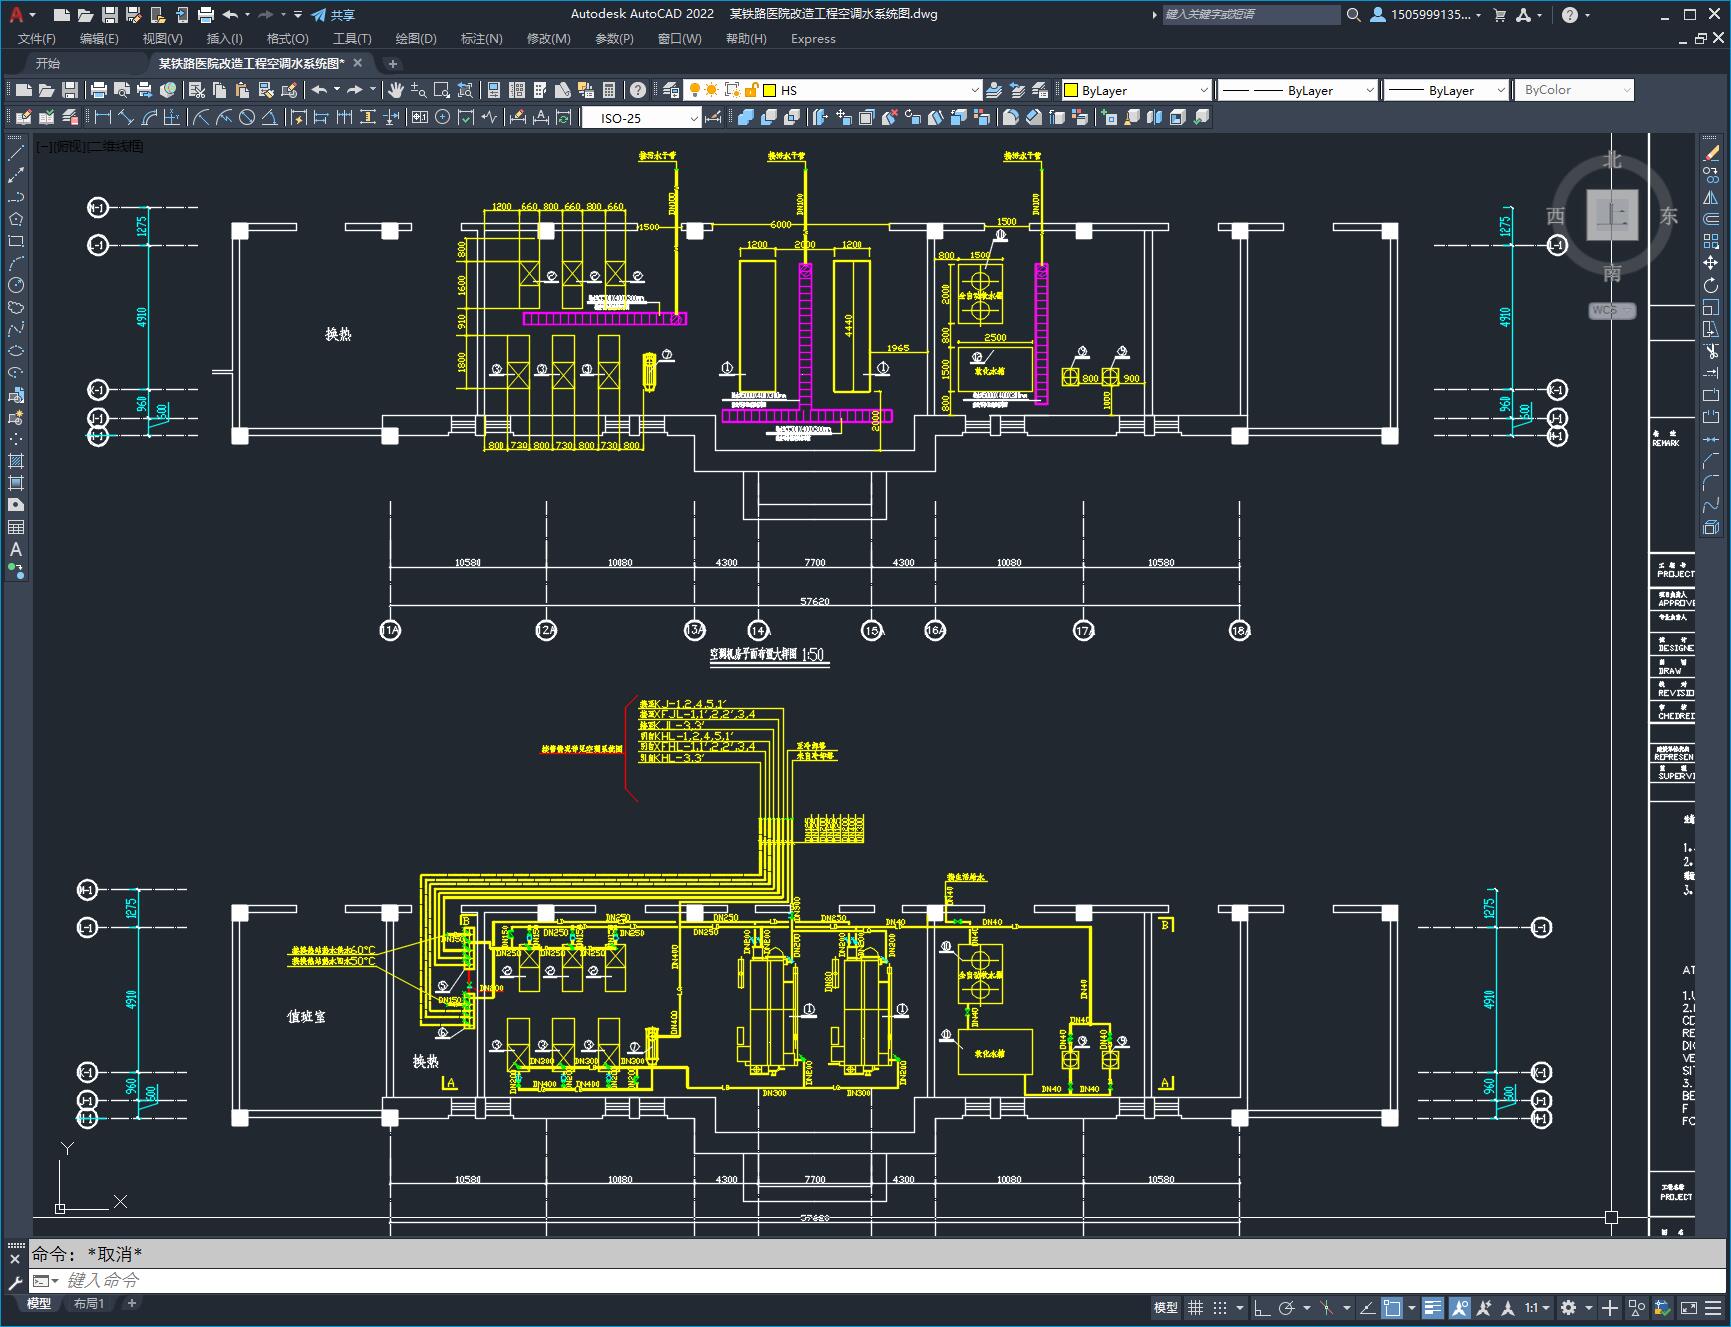
Task: Open the ByColor plot style dropdown
Action: coord(1626,90)
